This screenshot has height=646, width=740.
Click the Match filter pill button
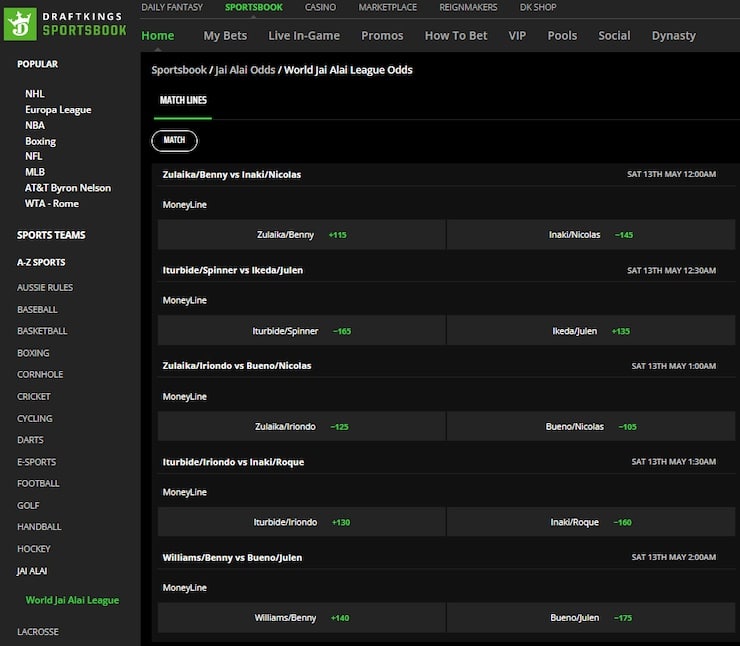coord(174,140)
